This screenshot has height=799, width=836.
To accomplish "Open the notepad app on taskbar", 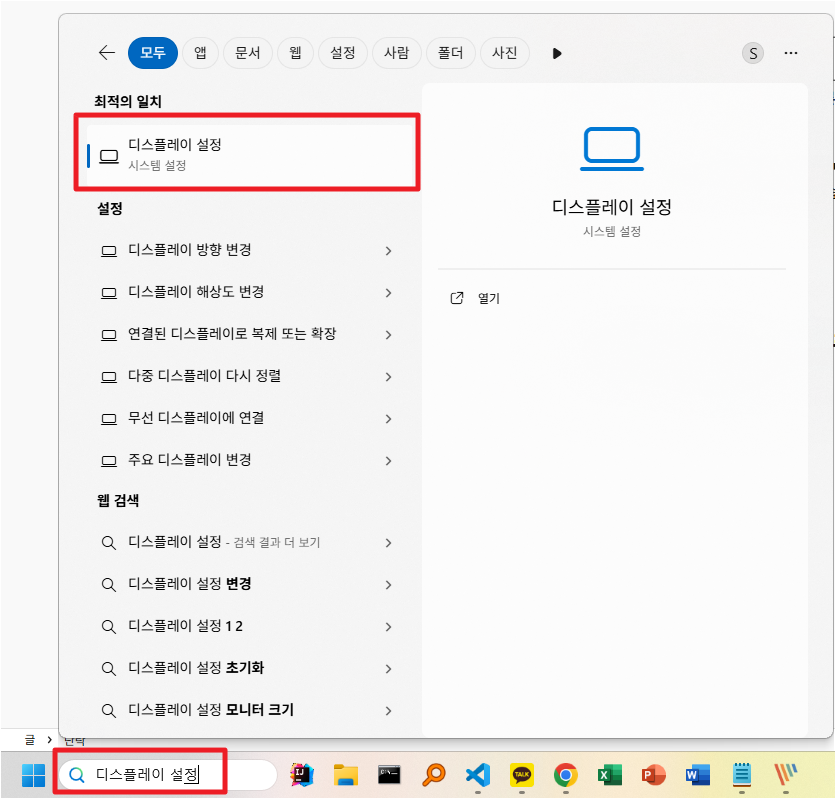I will pyautogui.click(x=742, y=775).
